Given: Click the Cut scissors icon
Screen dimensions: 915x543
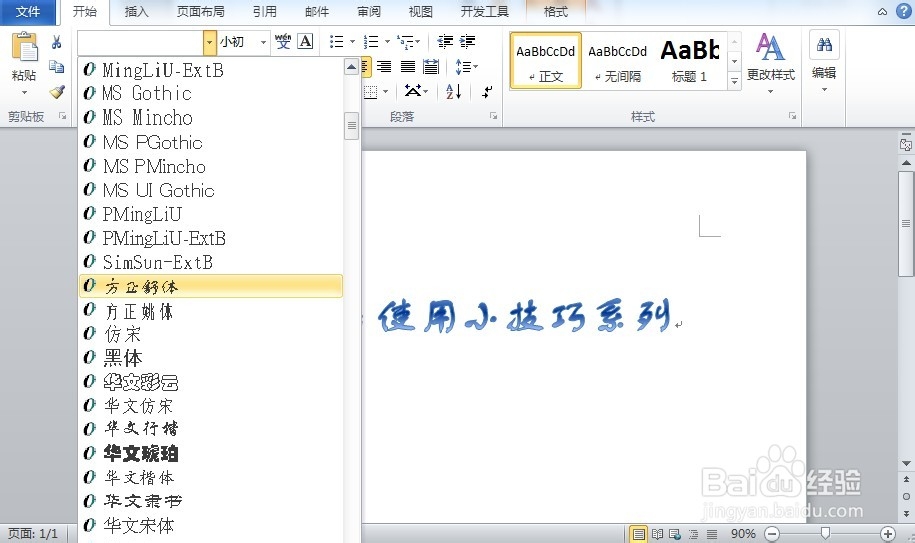Looking at the screenshot, I should [x=57, y=42].
